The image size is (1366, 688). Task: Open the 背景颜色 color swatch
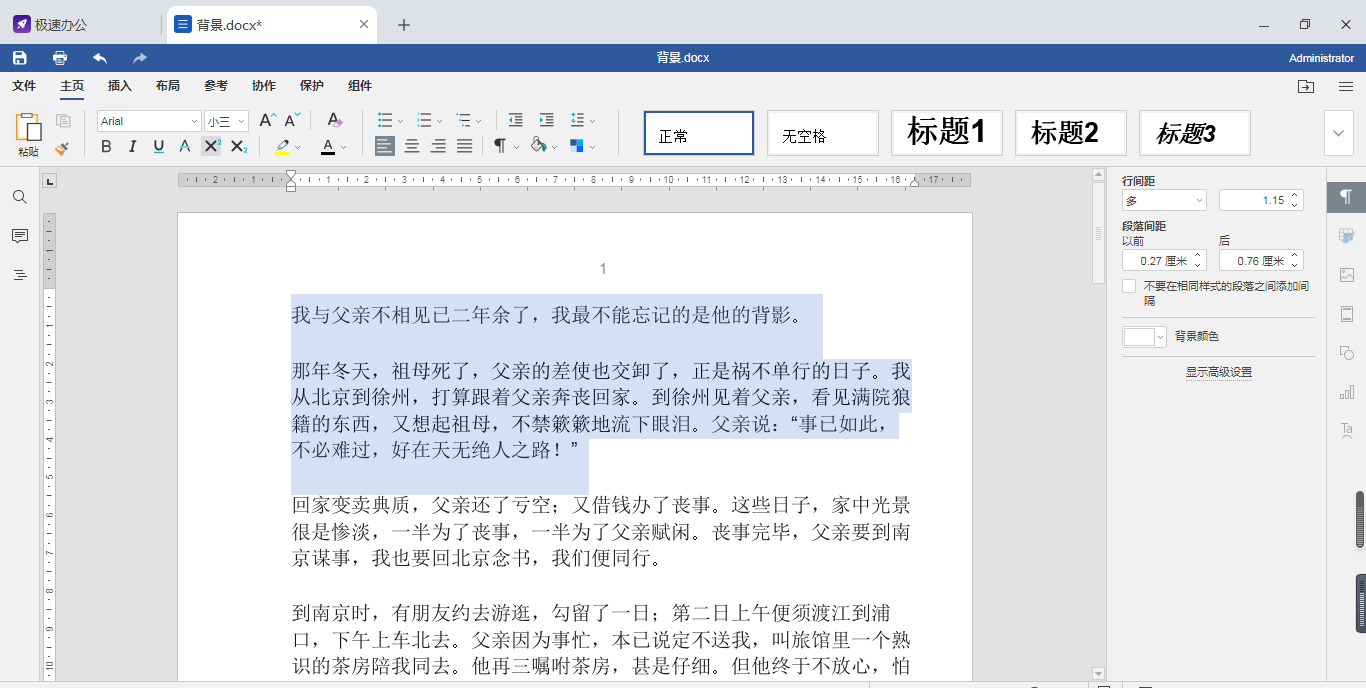(1145, 337)
